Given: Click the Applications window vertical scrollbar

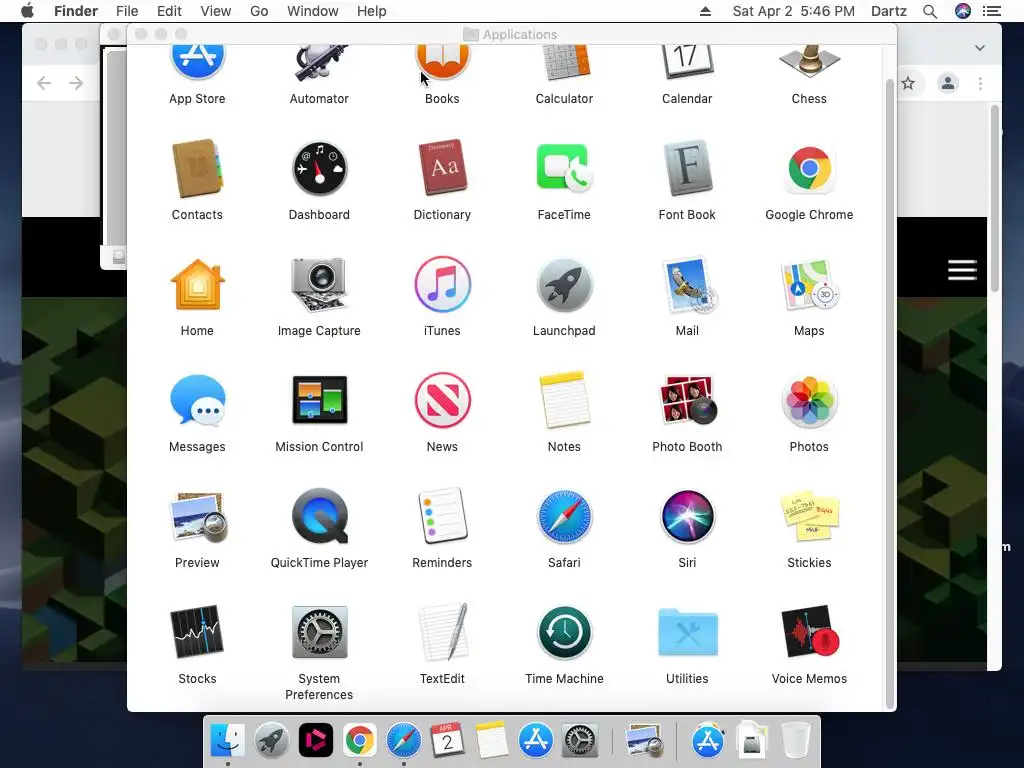Looking at the screenshot, I should pos(889,392).
